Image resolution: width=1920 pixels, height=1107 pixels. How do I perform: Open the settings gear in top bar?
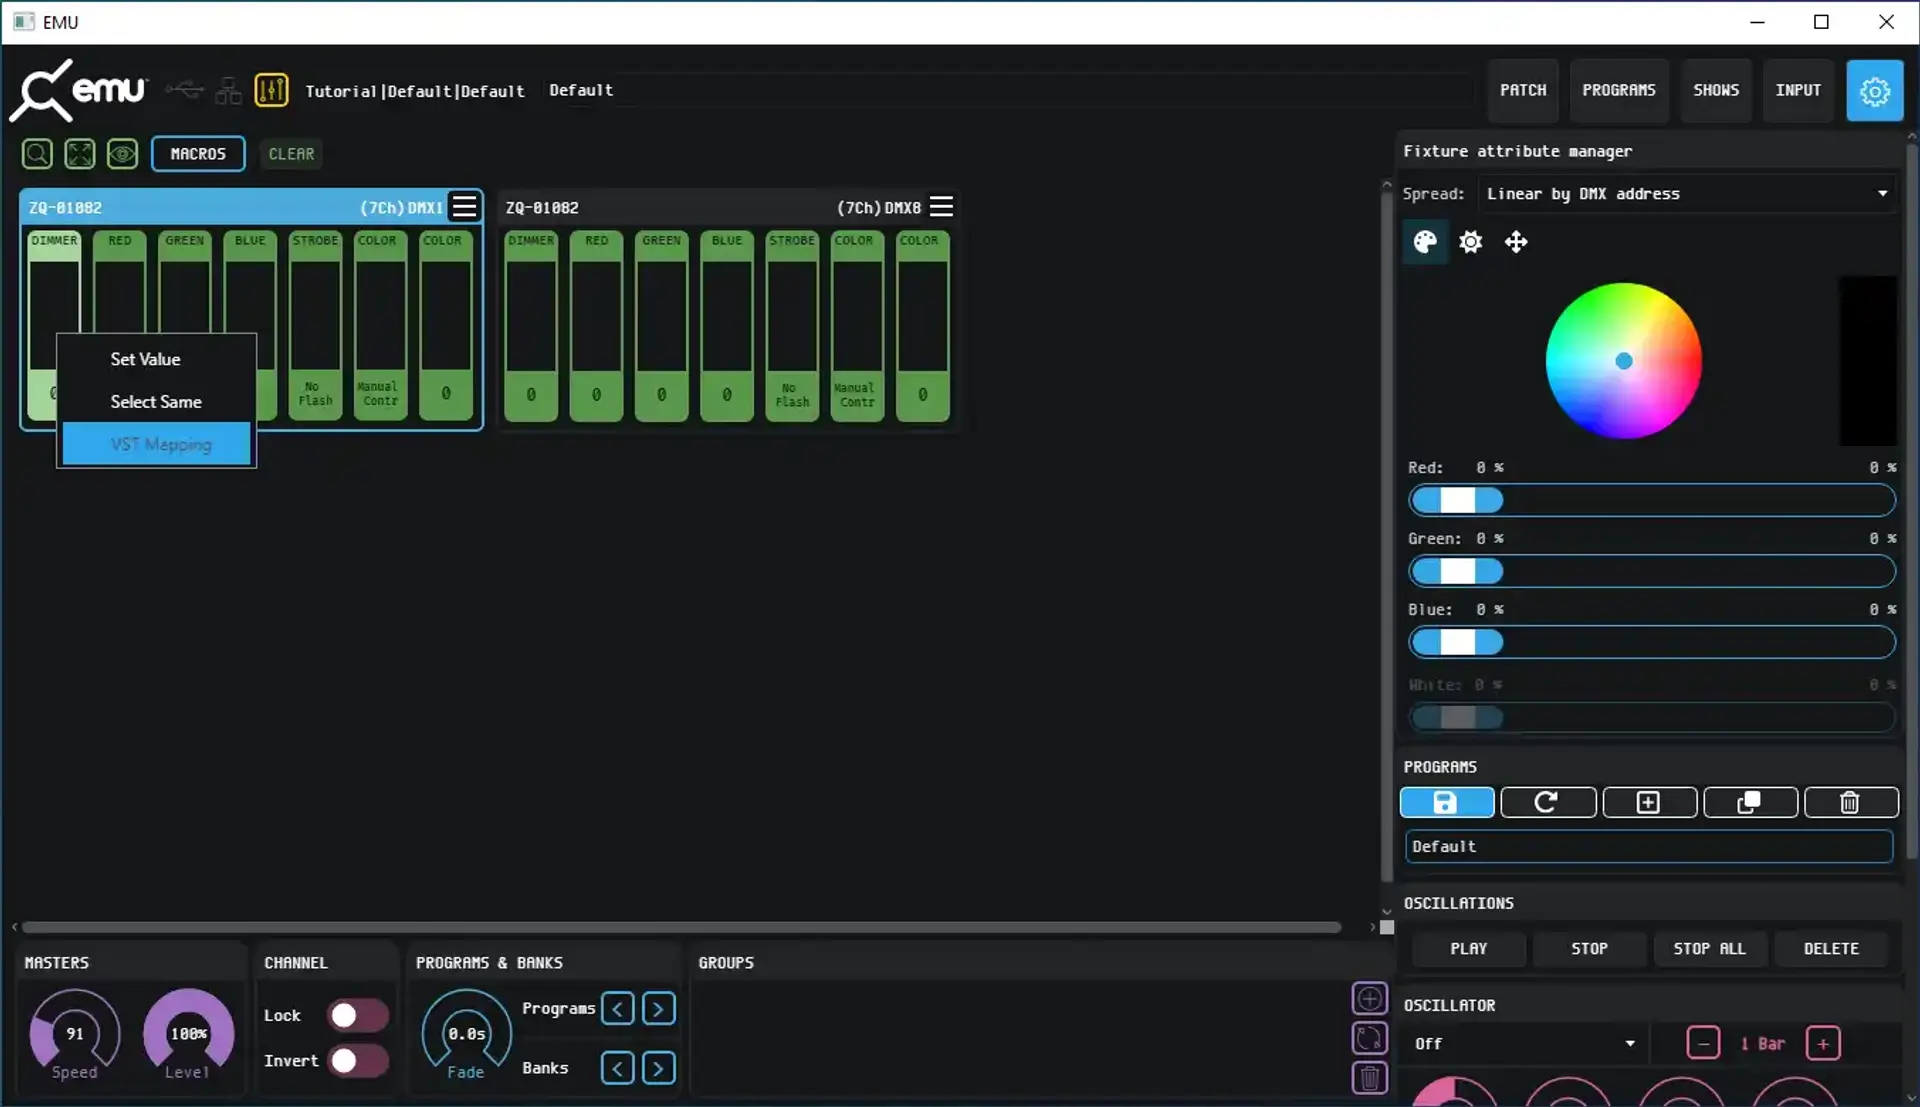click(x=1874, y=91)
